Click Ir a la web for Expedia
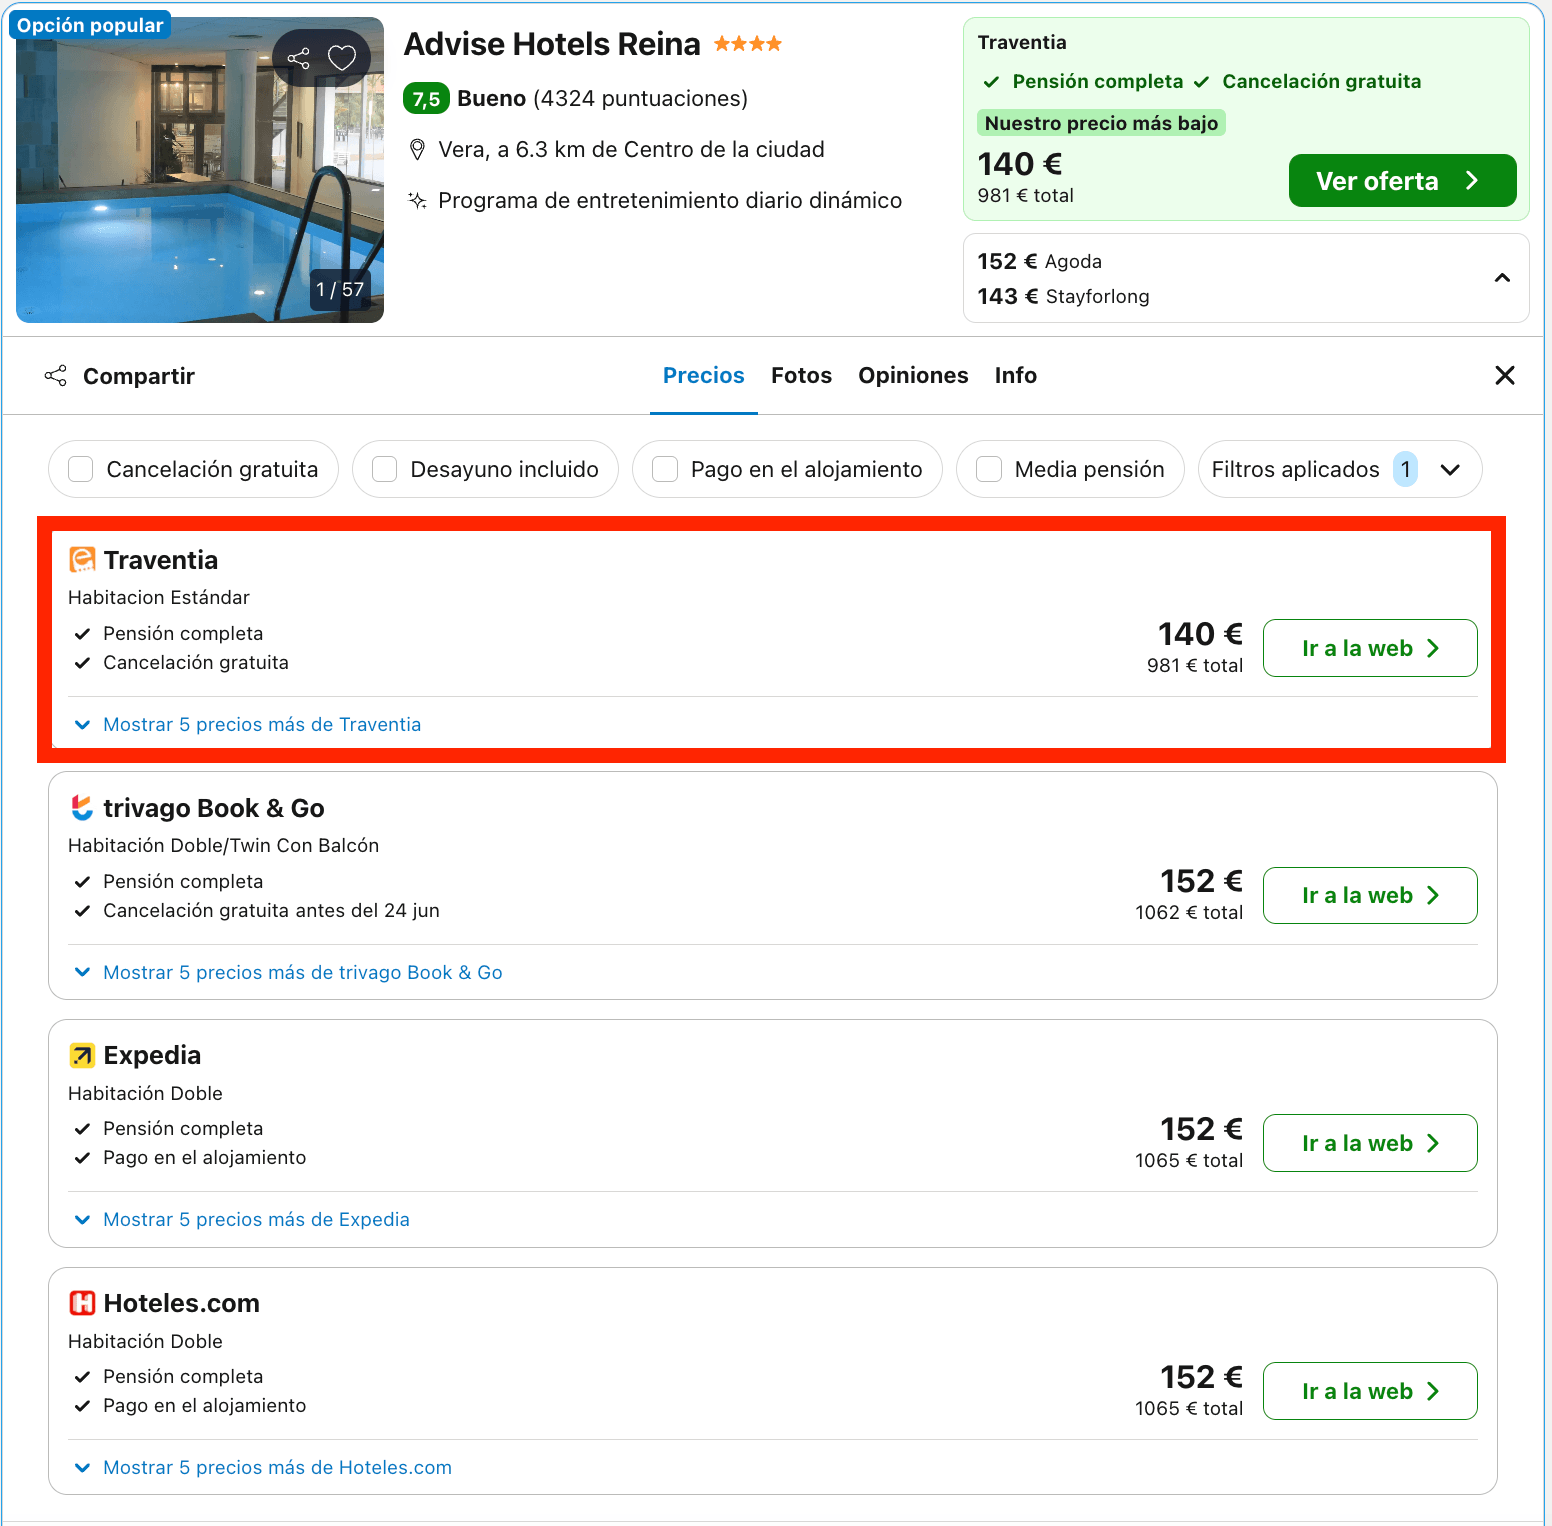The image size is (1552, 1526). coord(1370,1143)
